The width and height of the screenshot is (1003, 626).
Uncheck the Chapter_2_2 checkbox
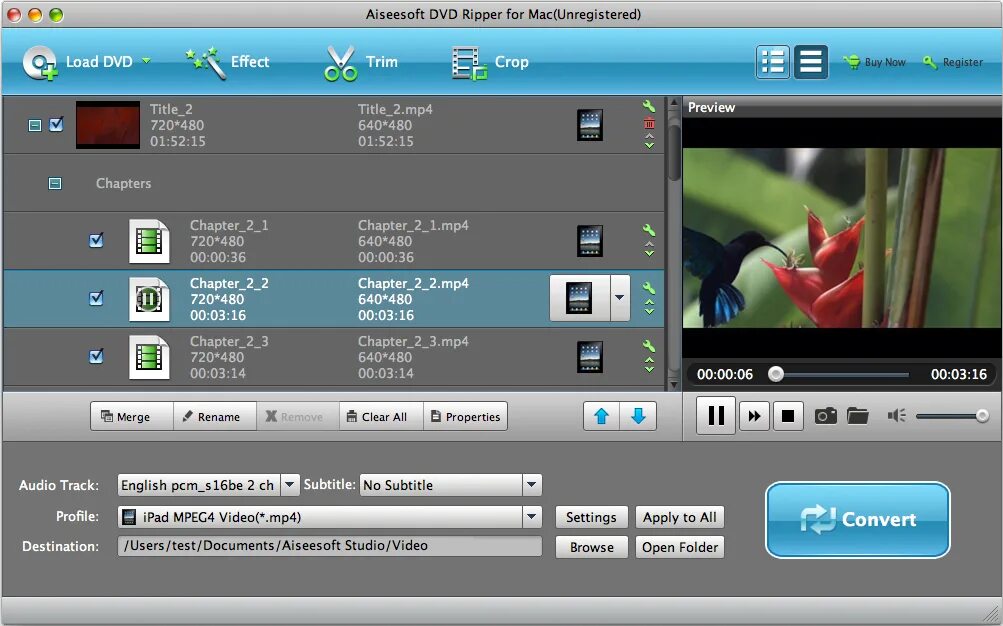[96, 298]
